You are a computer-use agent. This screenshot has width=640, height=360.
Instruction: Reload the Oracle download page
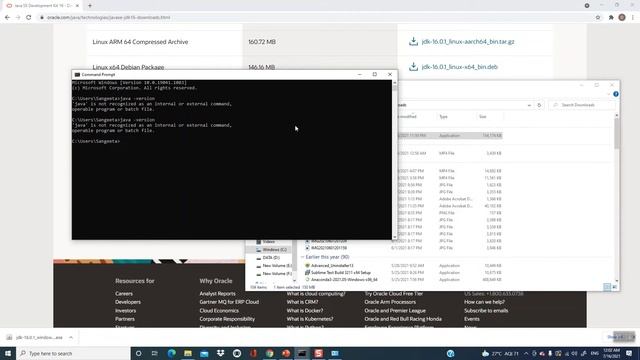click(29, 18)
